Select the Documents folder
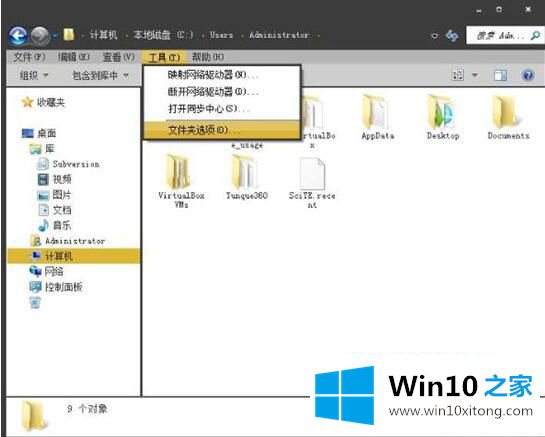545x437 pixels. pyautogui.click(x=508, y=117)
